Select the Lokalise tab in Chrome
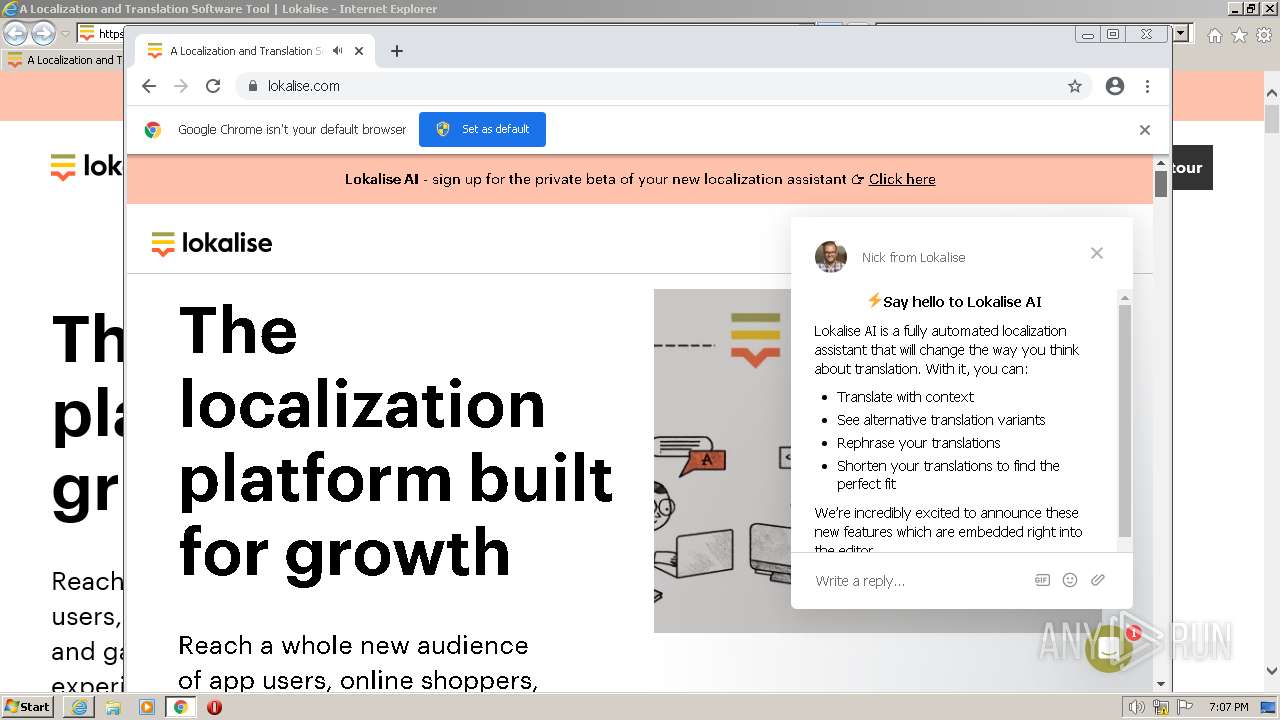 click(x=255, y=51)
